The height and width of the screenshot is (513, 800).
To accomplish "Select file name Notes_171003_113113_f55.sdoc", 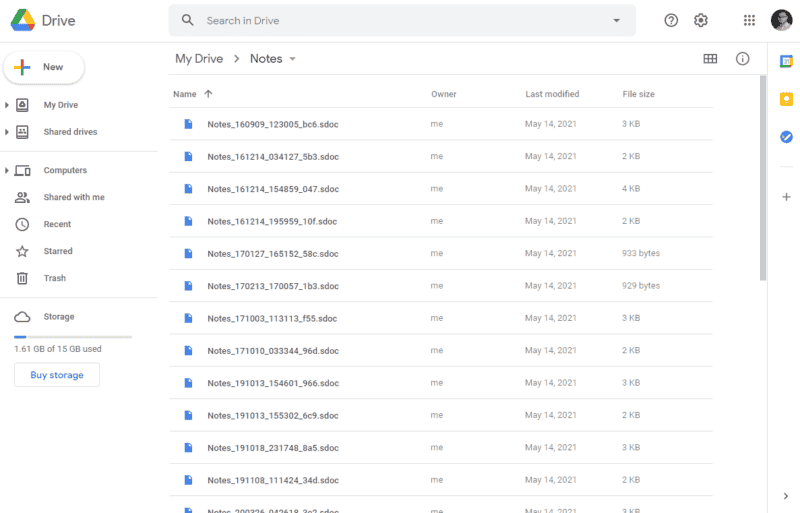I will 272,319.
